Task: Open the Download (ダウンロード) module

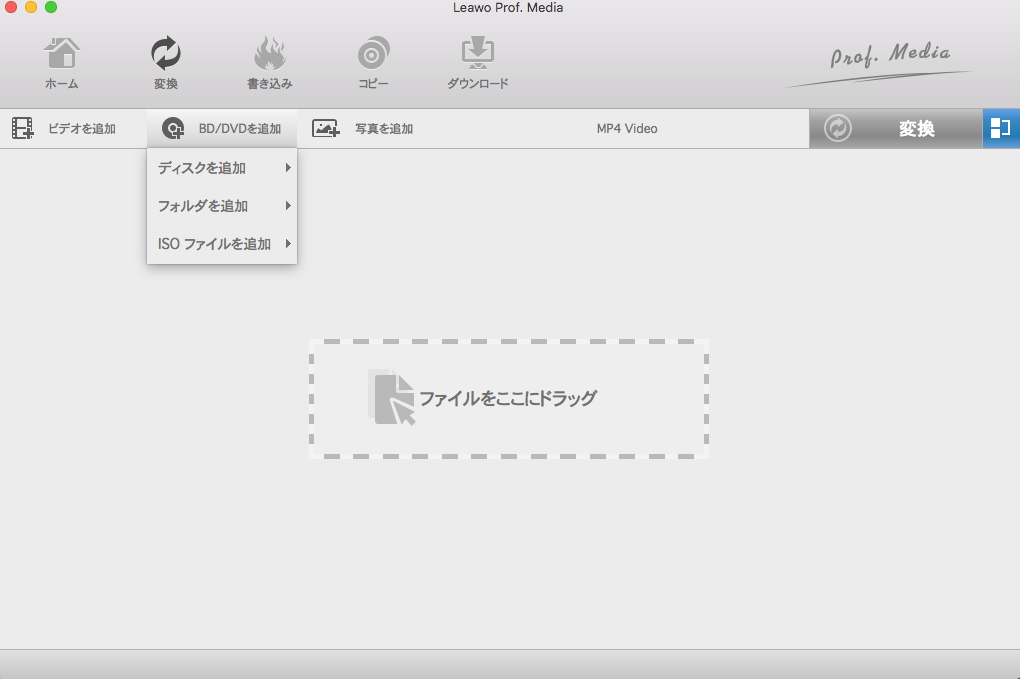Action: 477,63
